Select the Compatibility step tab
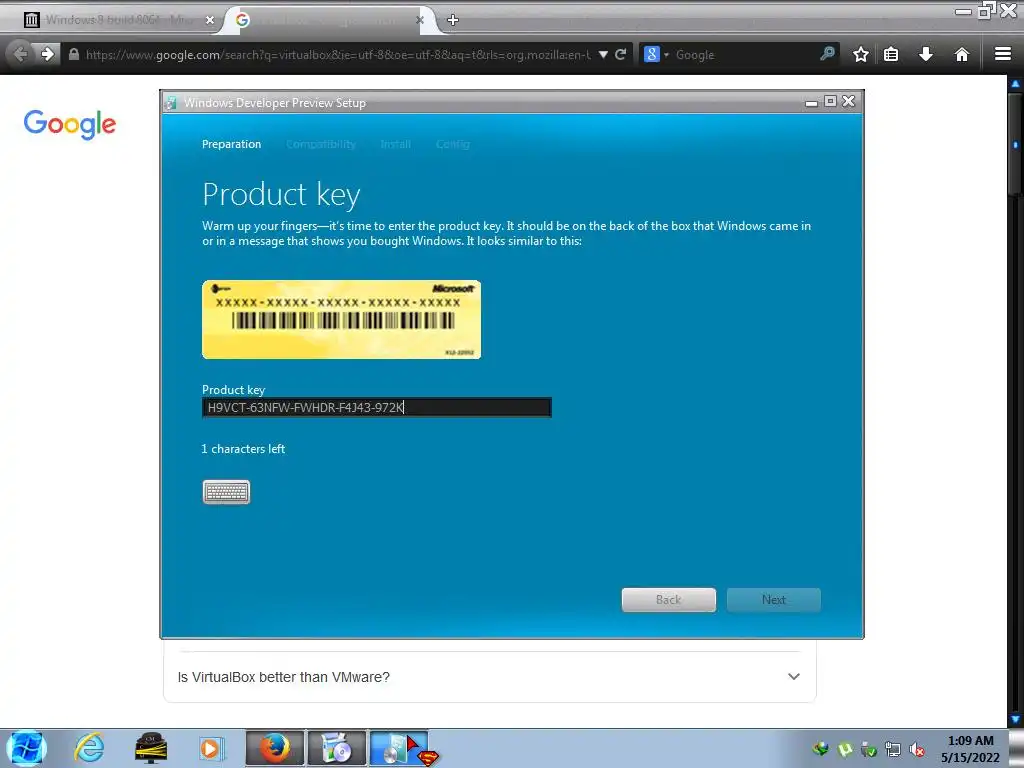1024x768 pixels. coord(321,144)
